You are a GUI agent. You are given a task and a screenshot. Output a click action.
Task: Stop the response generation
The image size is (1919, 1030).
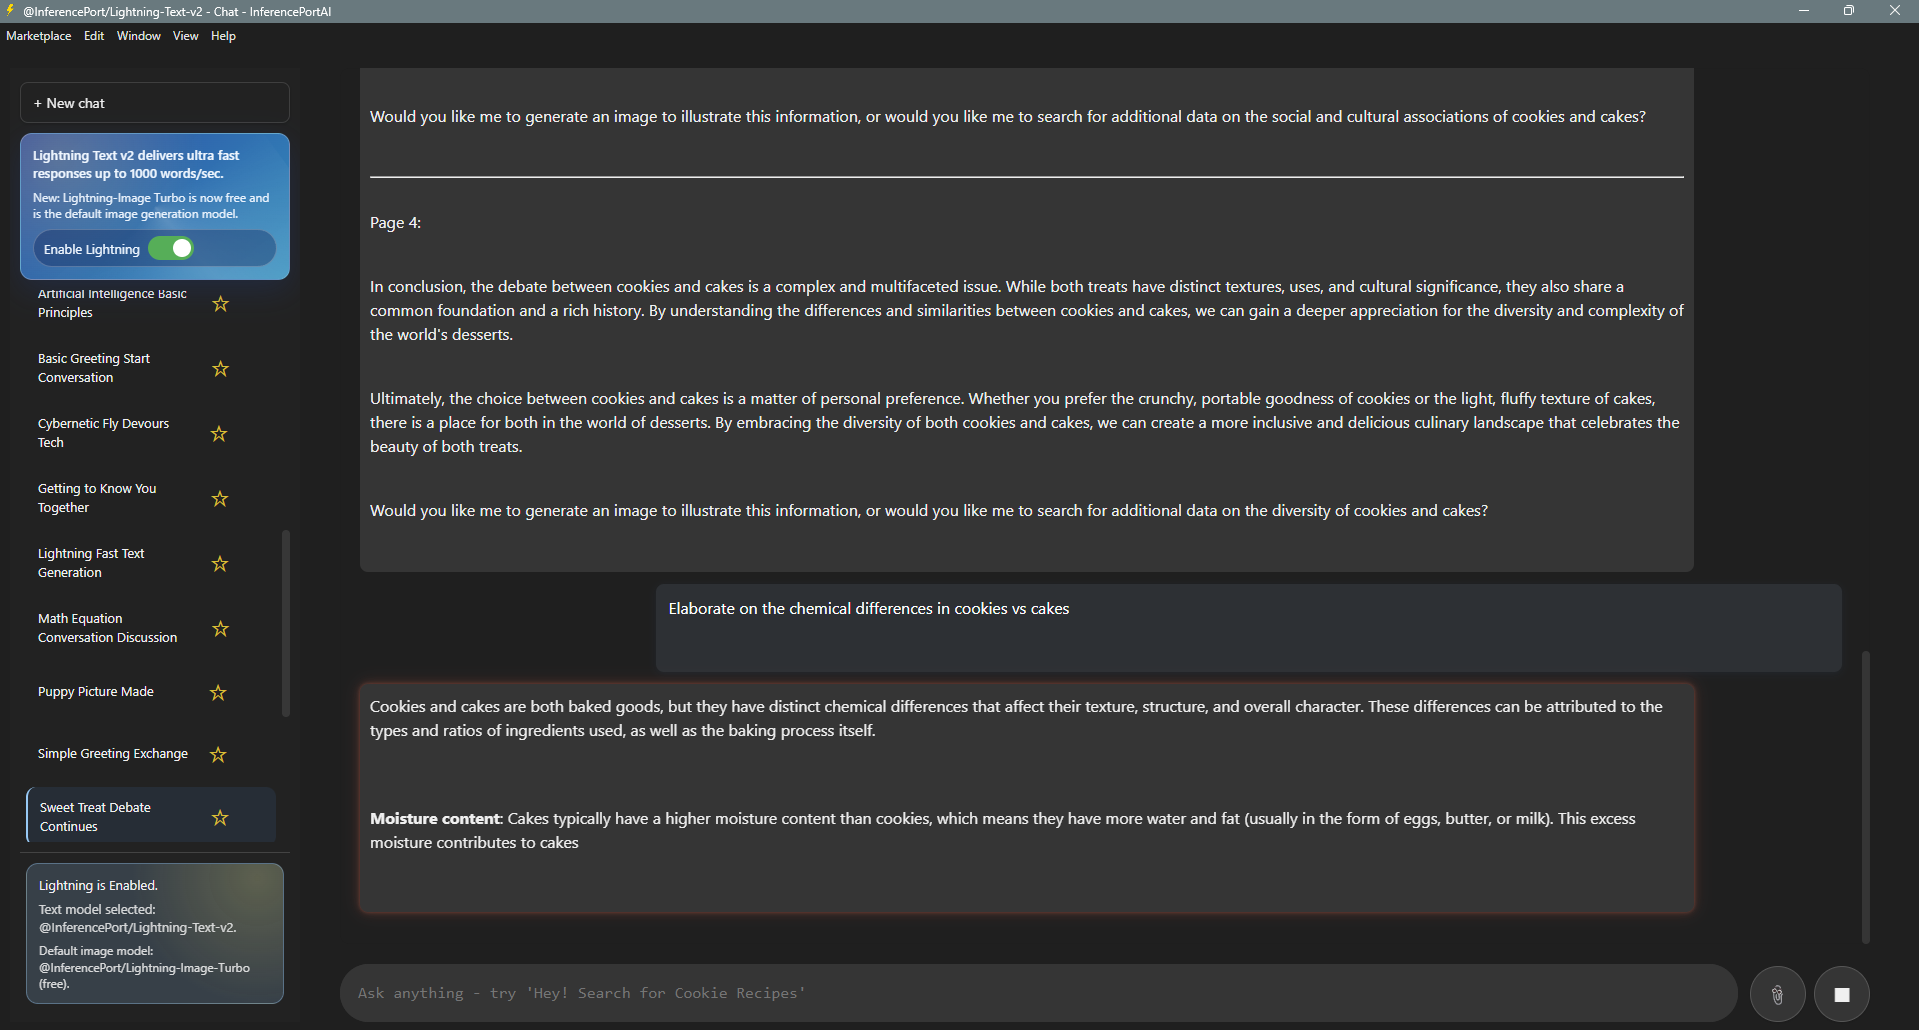[1841, 994]
